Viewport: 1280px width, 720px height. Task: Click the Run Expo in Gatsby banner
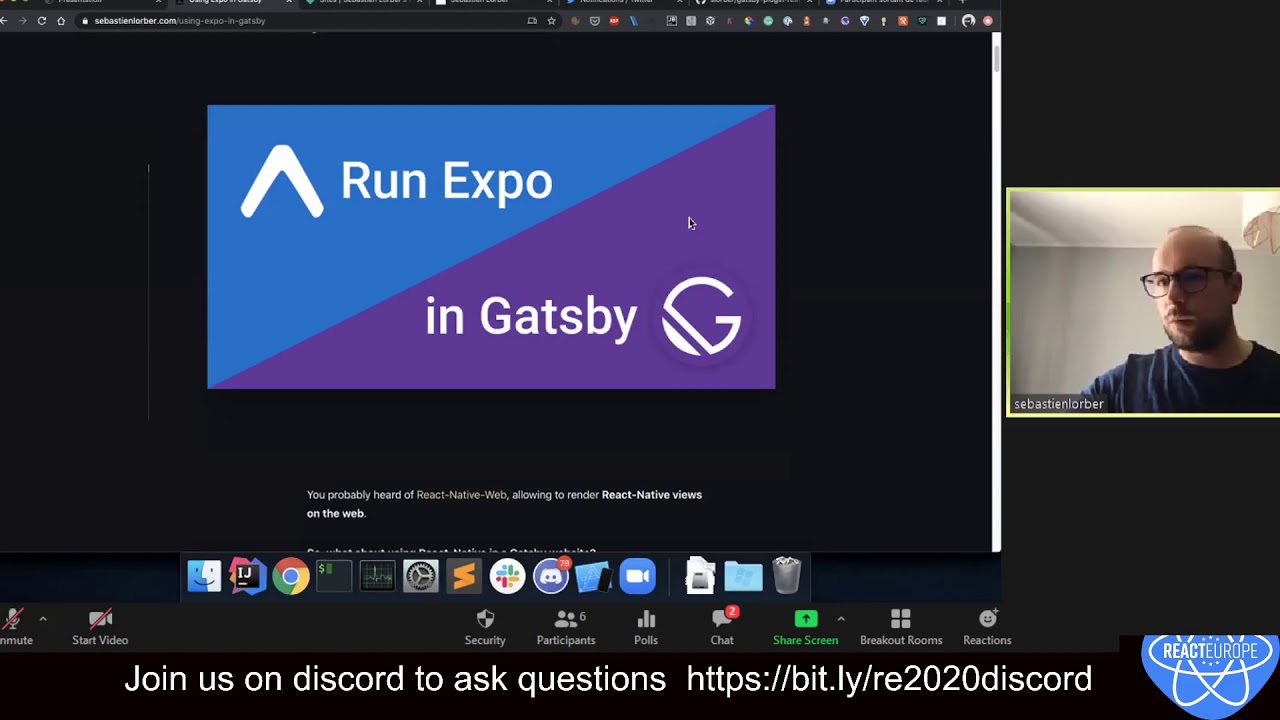point(491,247)
